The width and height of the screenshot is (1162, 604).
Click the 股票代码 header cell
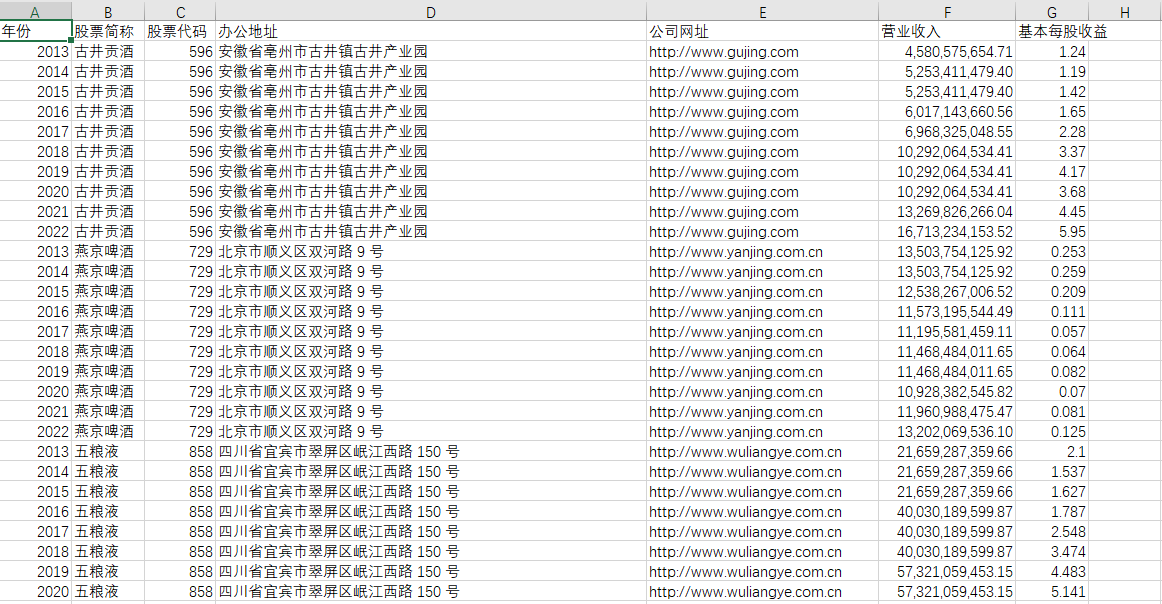pyautogui.click(x=180, y=31)
